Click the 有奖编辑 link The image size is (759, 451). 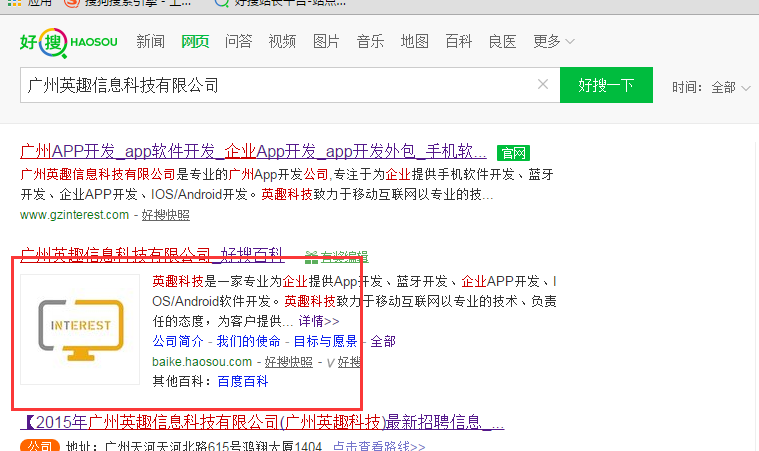(337, 257)
